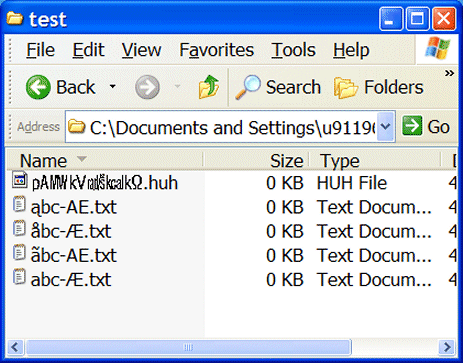Click the notepad icon of åbc-Æ.txt
Image resolution: width=463 pixels, height=363 pixels.
(x=19, y=228)
